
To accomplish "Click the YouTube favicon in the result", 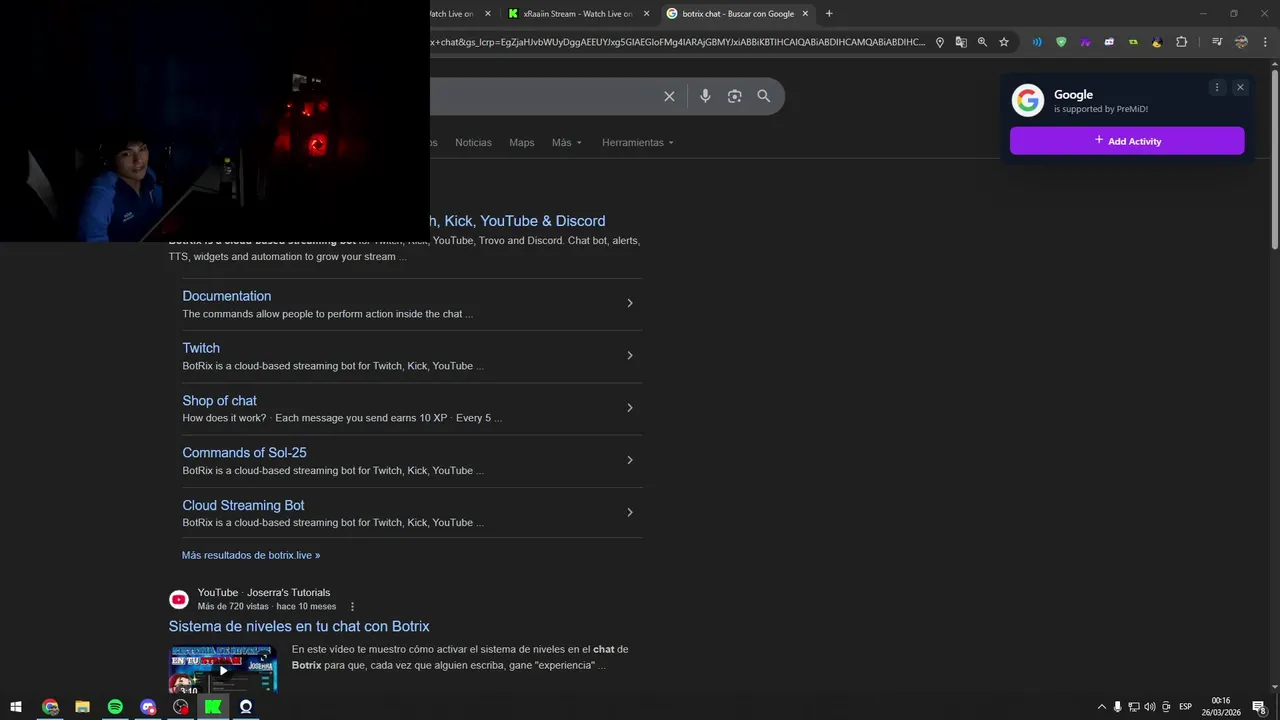I will (x=179, y=599).
